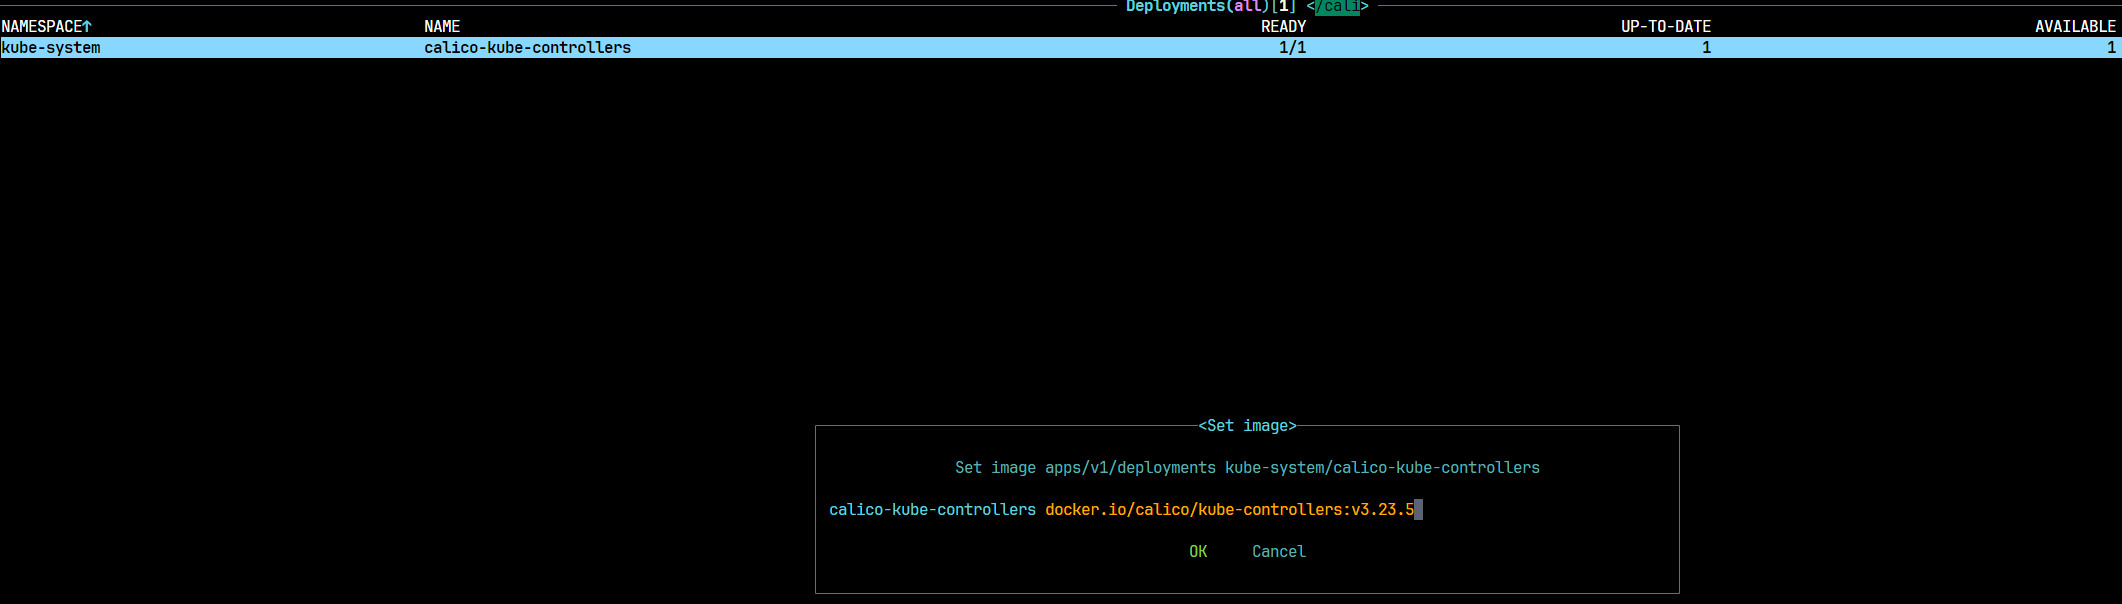Click the kube-system/calico-kube-controllers description text
Viewport: 2122px width, 604px height.
point(1382,468)
